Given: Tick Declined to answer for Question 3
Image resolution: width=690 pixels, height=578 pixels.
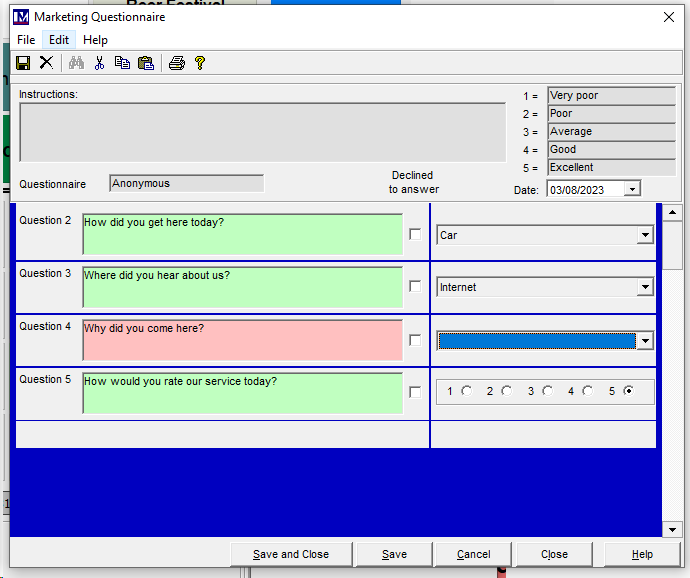Looking at the screenshot, I should point(415,286).
